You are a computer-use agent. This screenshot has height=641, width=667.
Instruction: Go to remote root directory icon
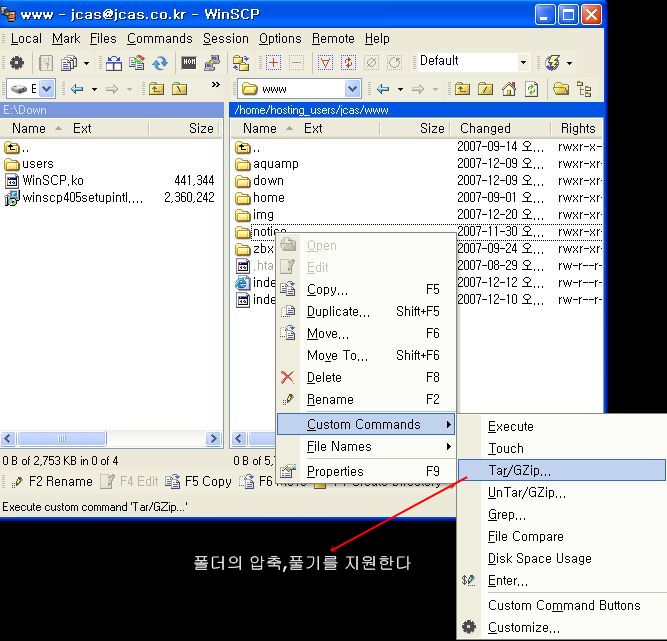(485, 89)
